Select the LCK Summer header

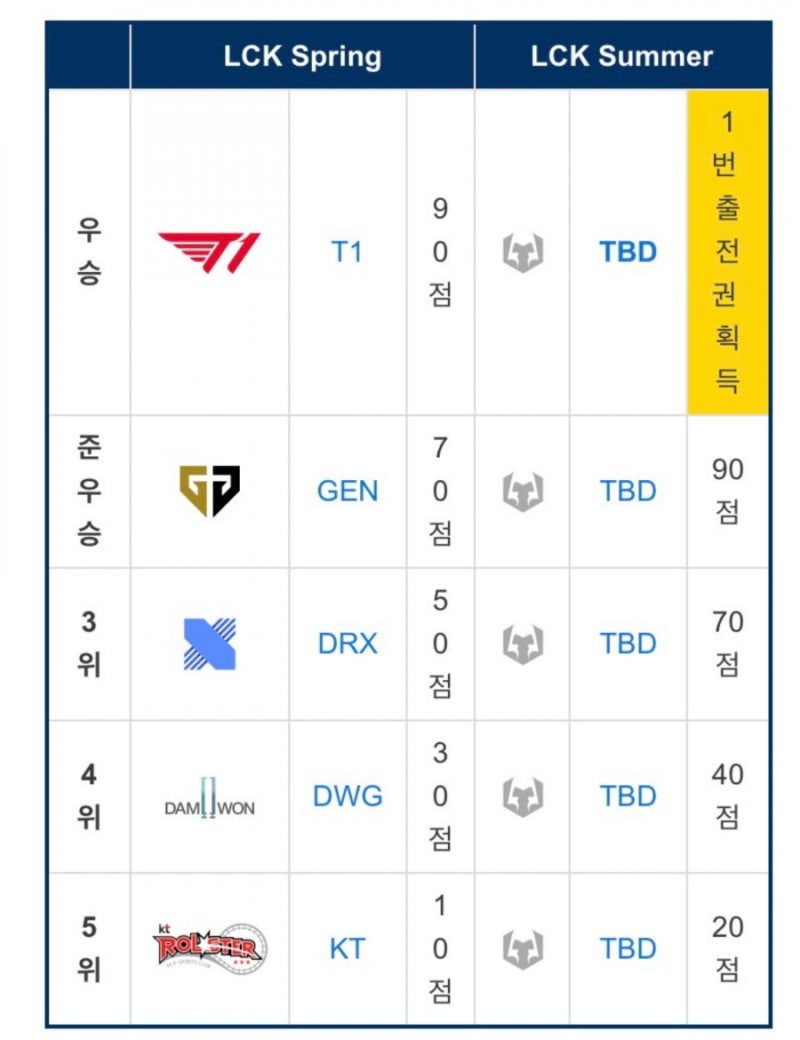point(622,56)
